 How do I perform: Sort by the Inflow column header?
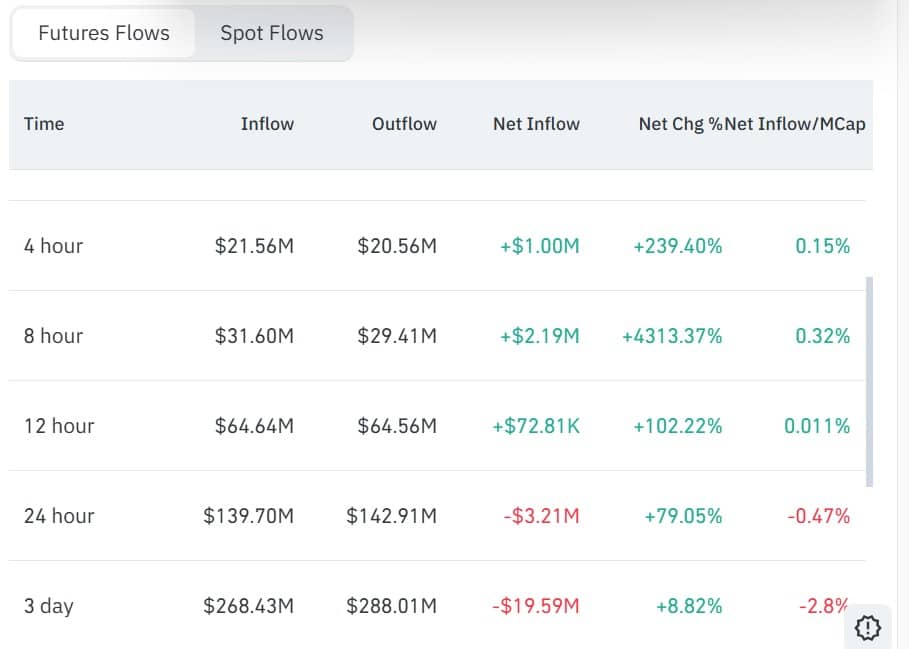click(x=267, y=124)
